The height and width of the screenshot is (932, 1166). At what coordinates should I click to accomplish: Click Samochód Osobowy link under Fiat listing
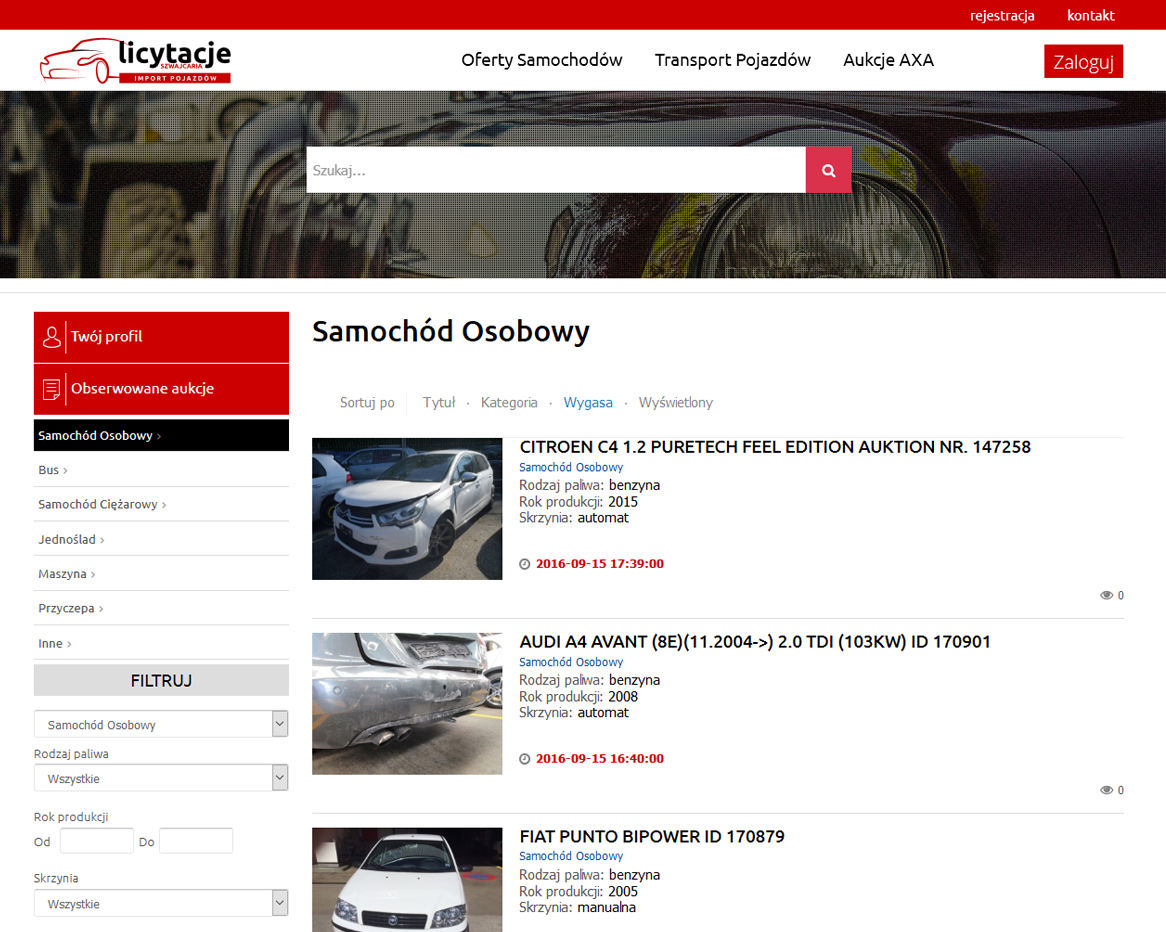click(571, 856)
